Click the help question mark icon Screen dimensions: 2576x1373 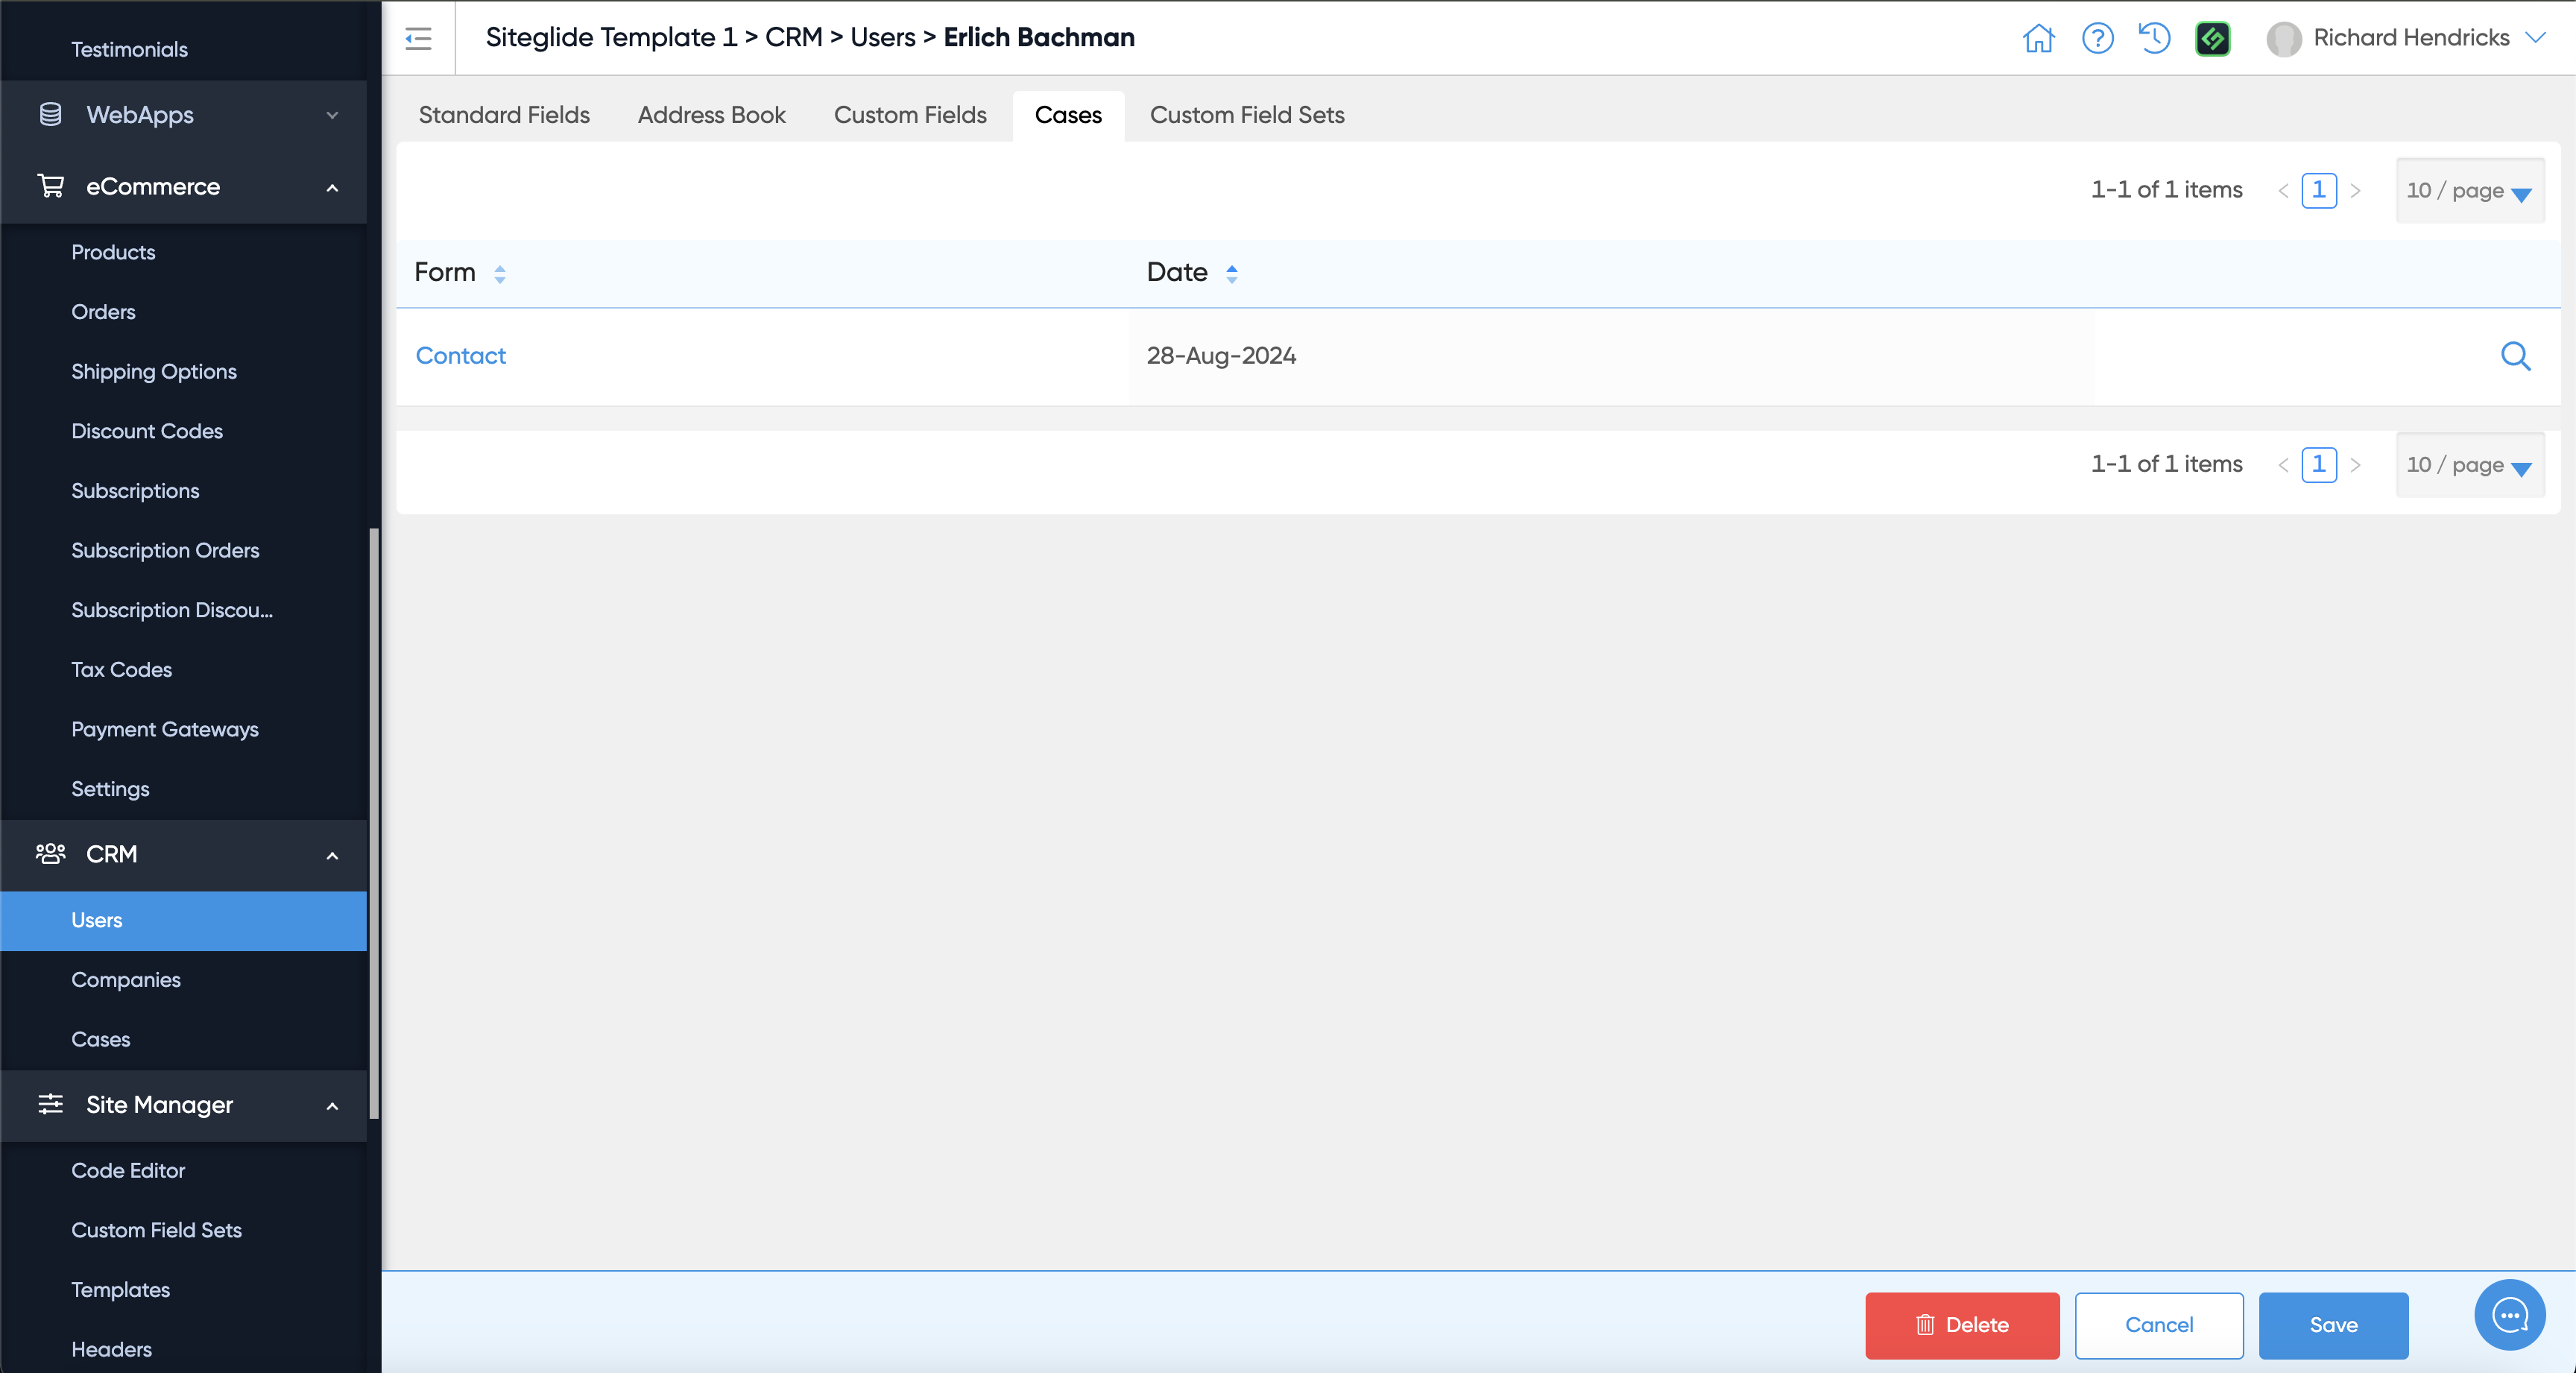(2097, 38)
